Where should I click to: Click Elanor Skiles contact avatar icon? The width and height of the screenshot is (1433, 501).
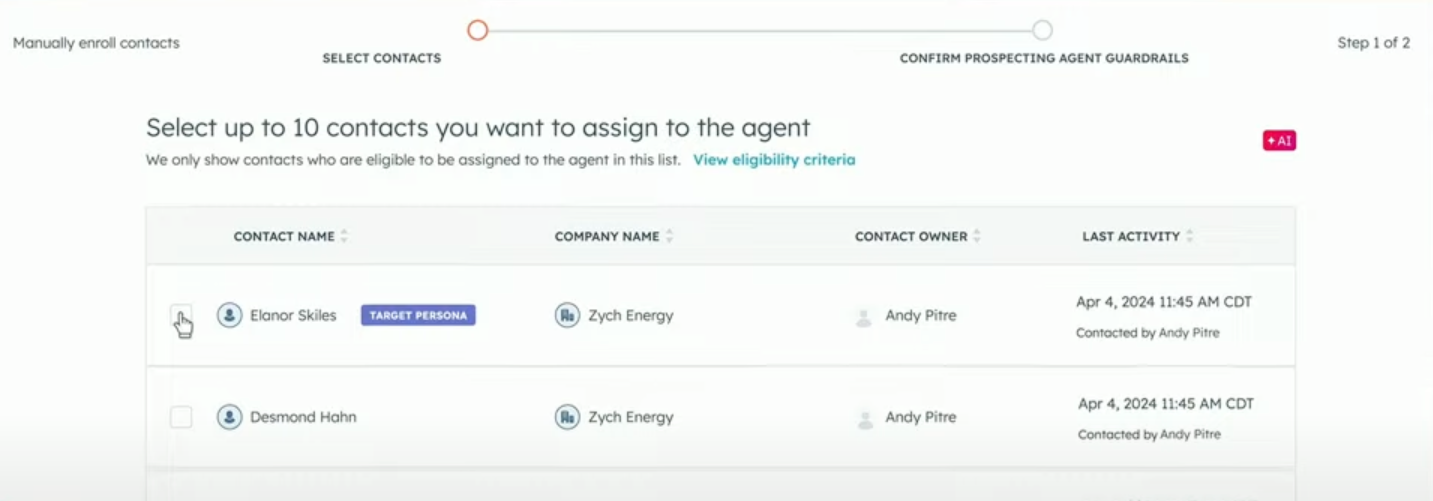(x=230, y=315)
